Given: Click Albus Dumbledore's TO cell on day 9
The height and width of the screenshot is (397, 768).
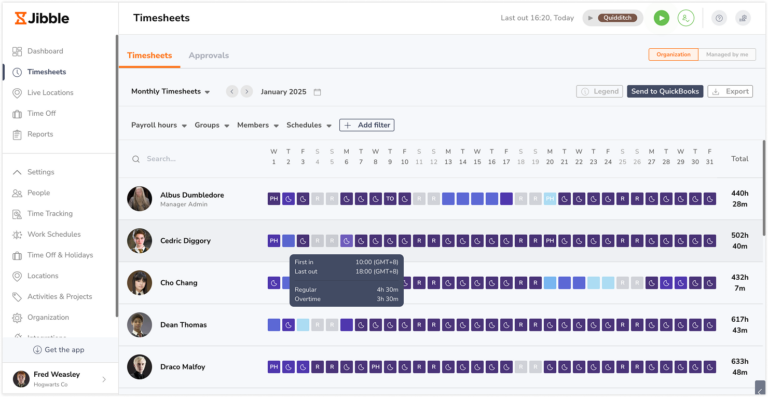Looking at the screenshot, I should pos(390,199).
